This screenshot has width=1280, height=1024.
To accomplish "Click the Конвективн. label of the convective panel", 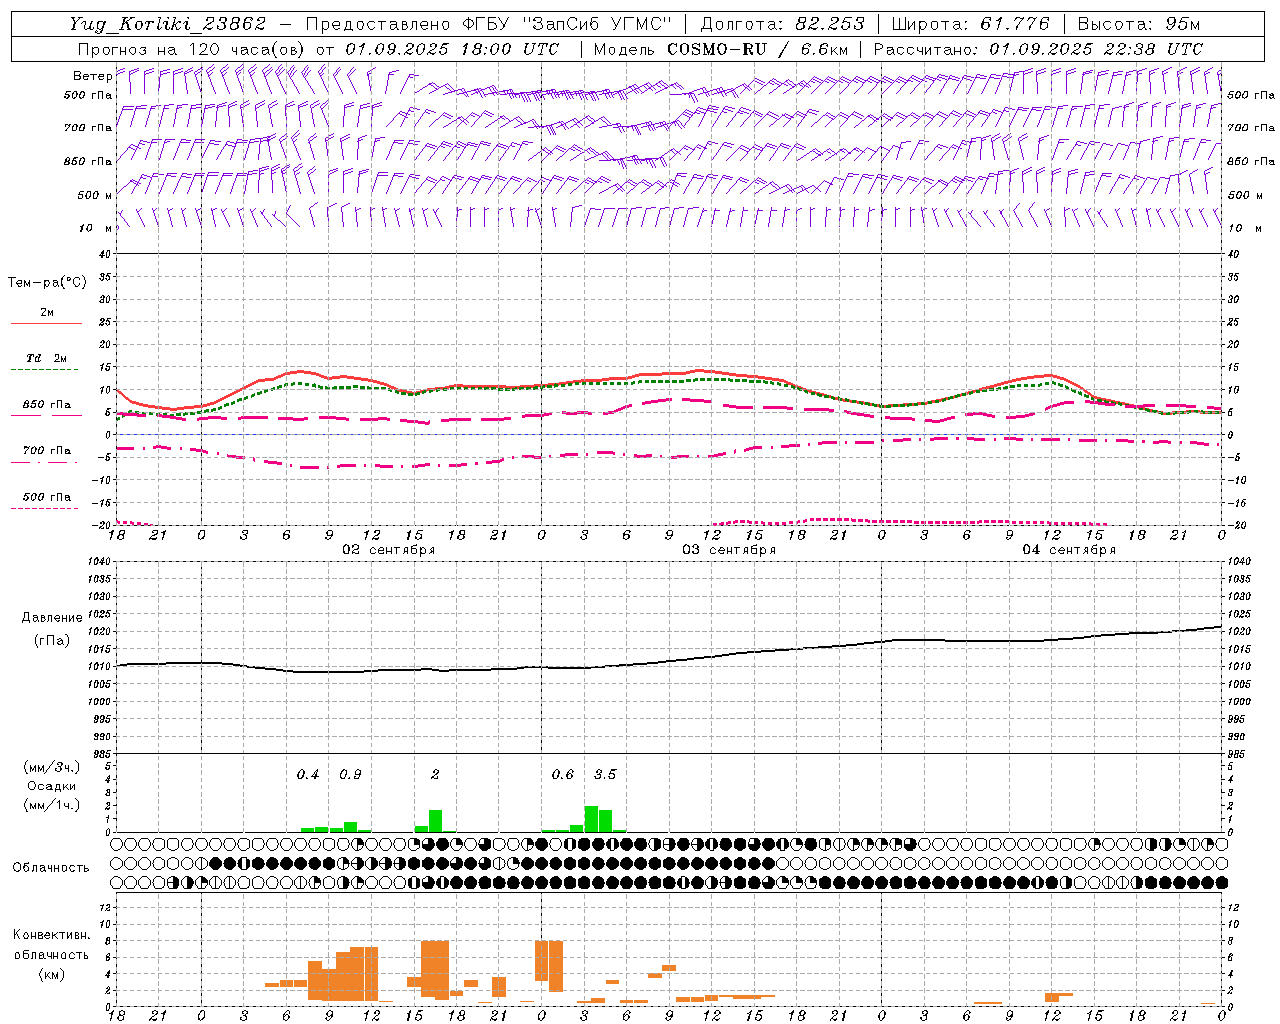I will pyautogui.click(x=51, y=935).
